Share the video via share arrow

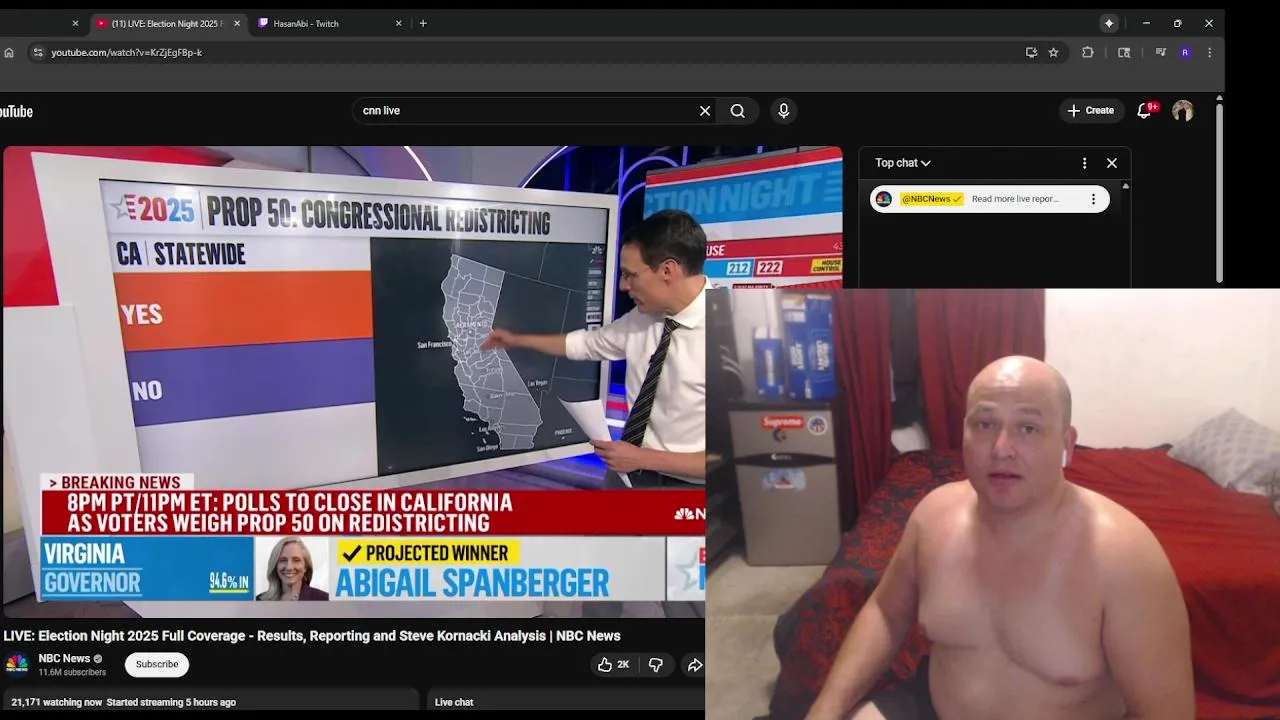click(694, 665)
